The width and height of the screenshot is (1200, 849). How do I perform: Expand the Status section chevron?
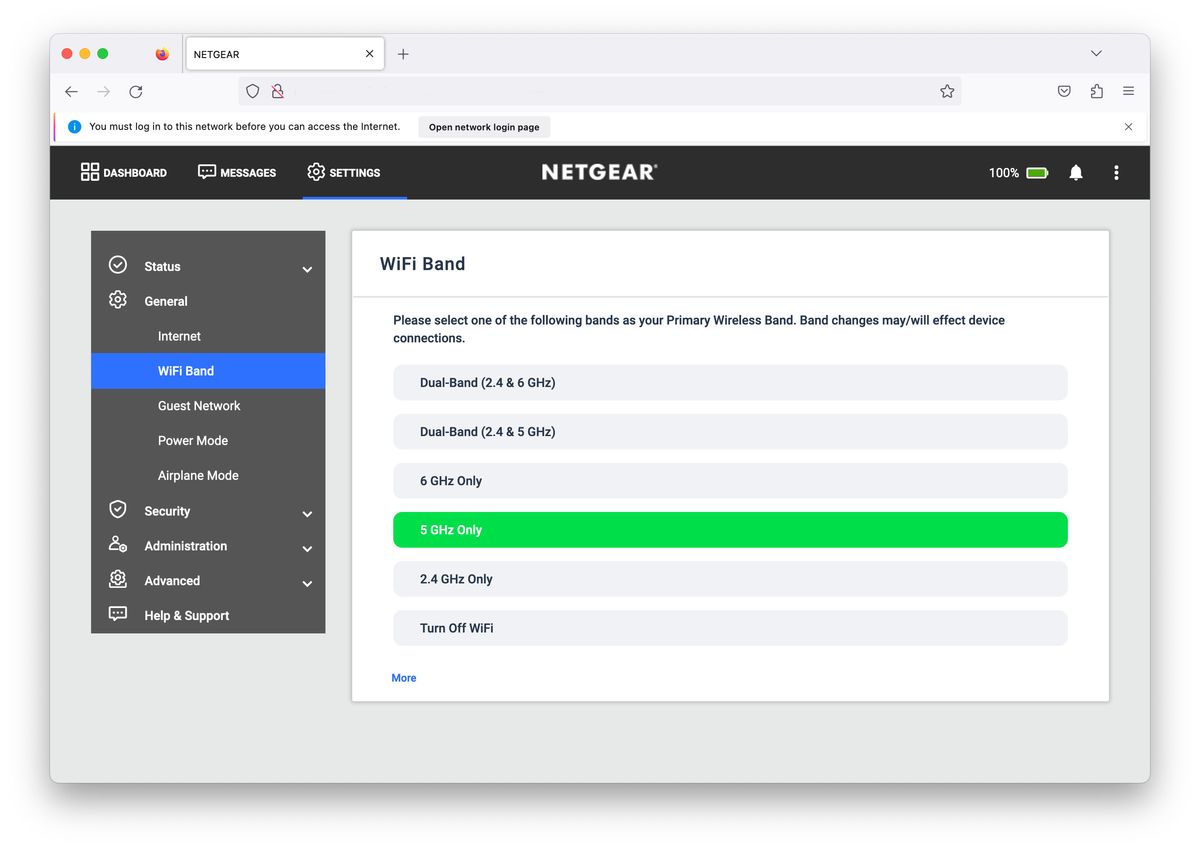click(x=307, y=269)
